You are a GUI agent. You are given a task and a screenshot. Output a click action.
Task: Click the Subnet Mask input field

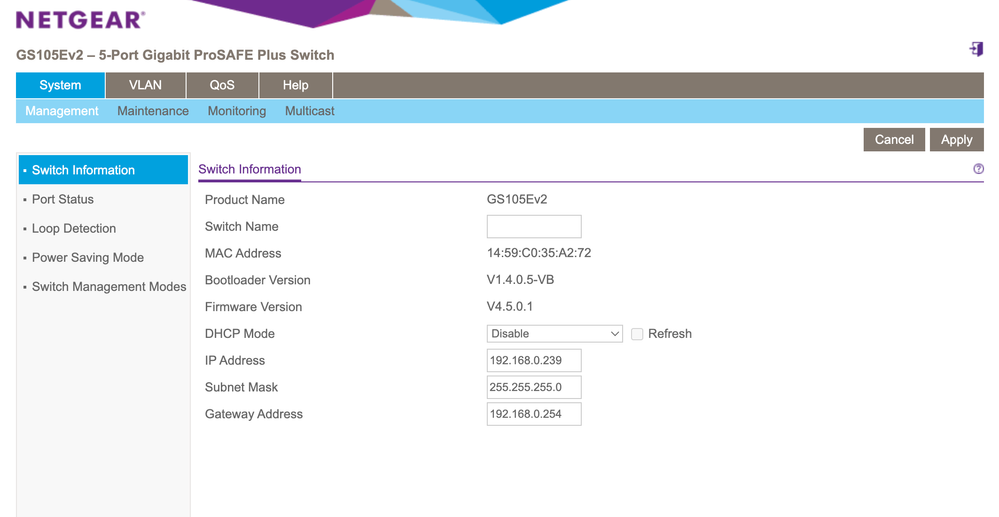click(x=534, y=387)
